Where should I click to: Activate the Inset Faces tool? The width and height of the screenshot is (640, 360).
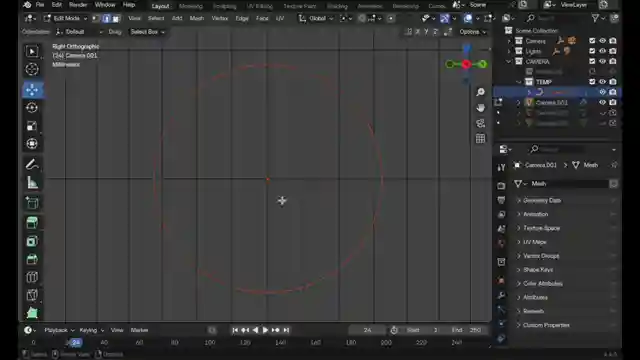tap(32, 241)
